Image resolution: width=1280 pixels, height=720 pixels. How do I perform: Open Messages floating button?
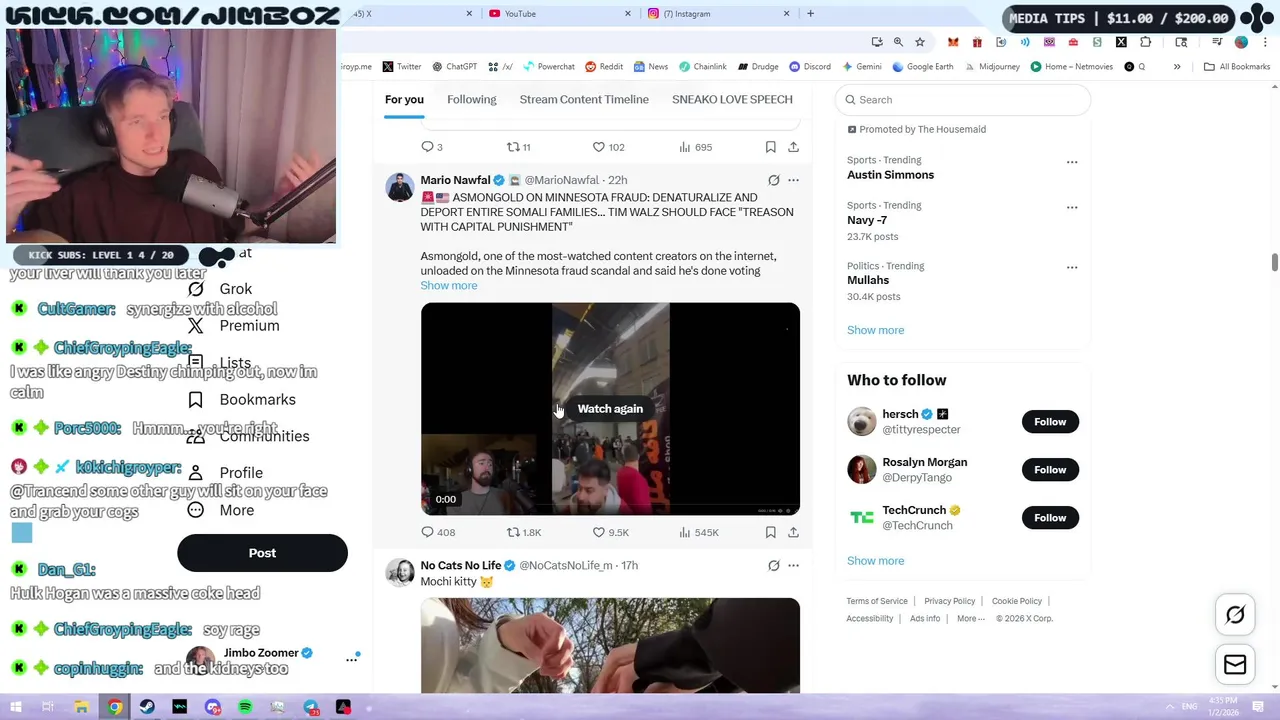point(1235,665)
